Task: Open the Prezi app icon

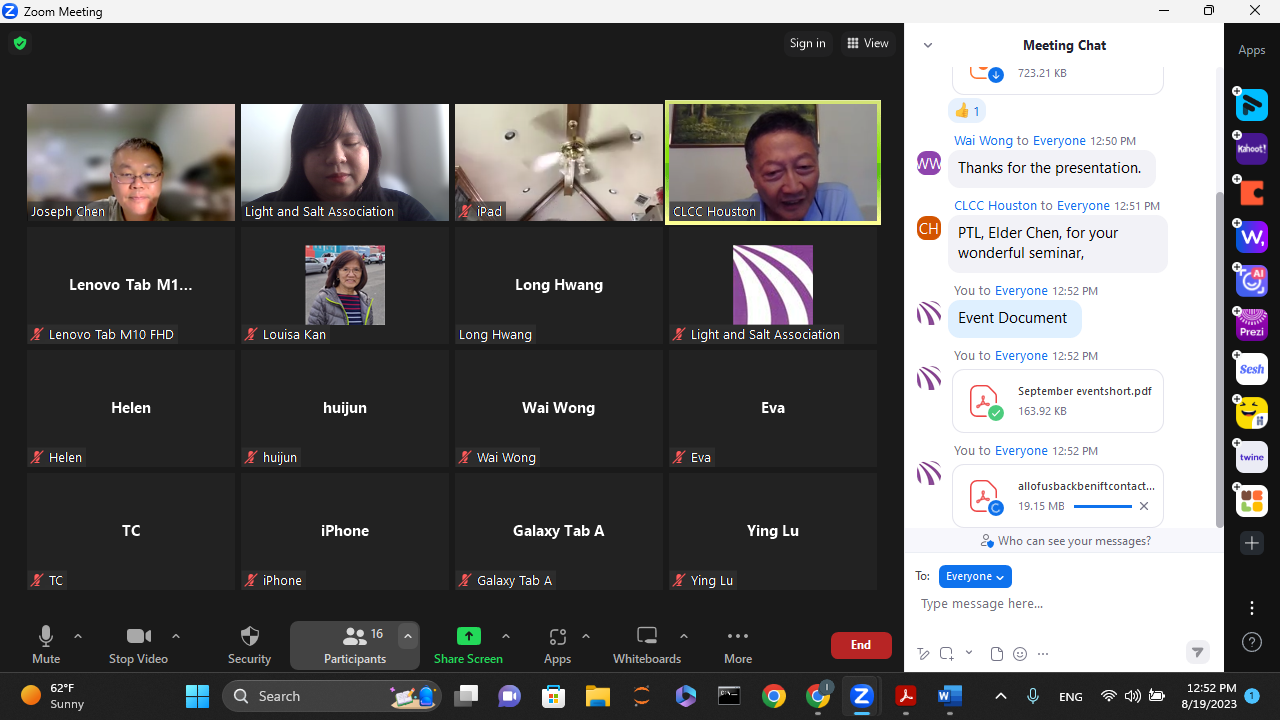Action: 1252,325
